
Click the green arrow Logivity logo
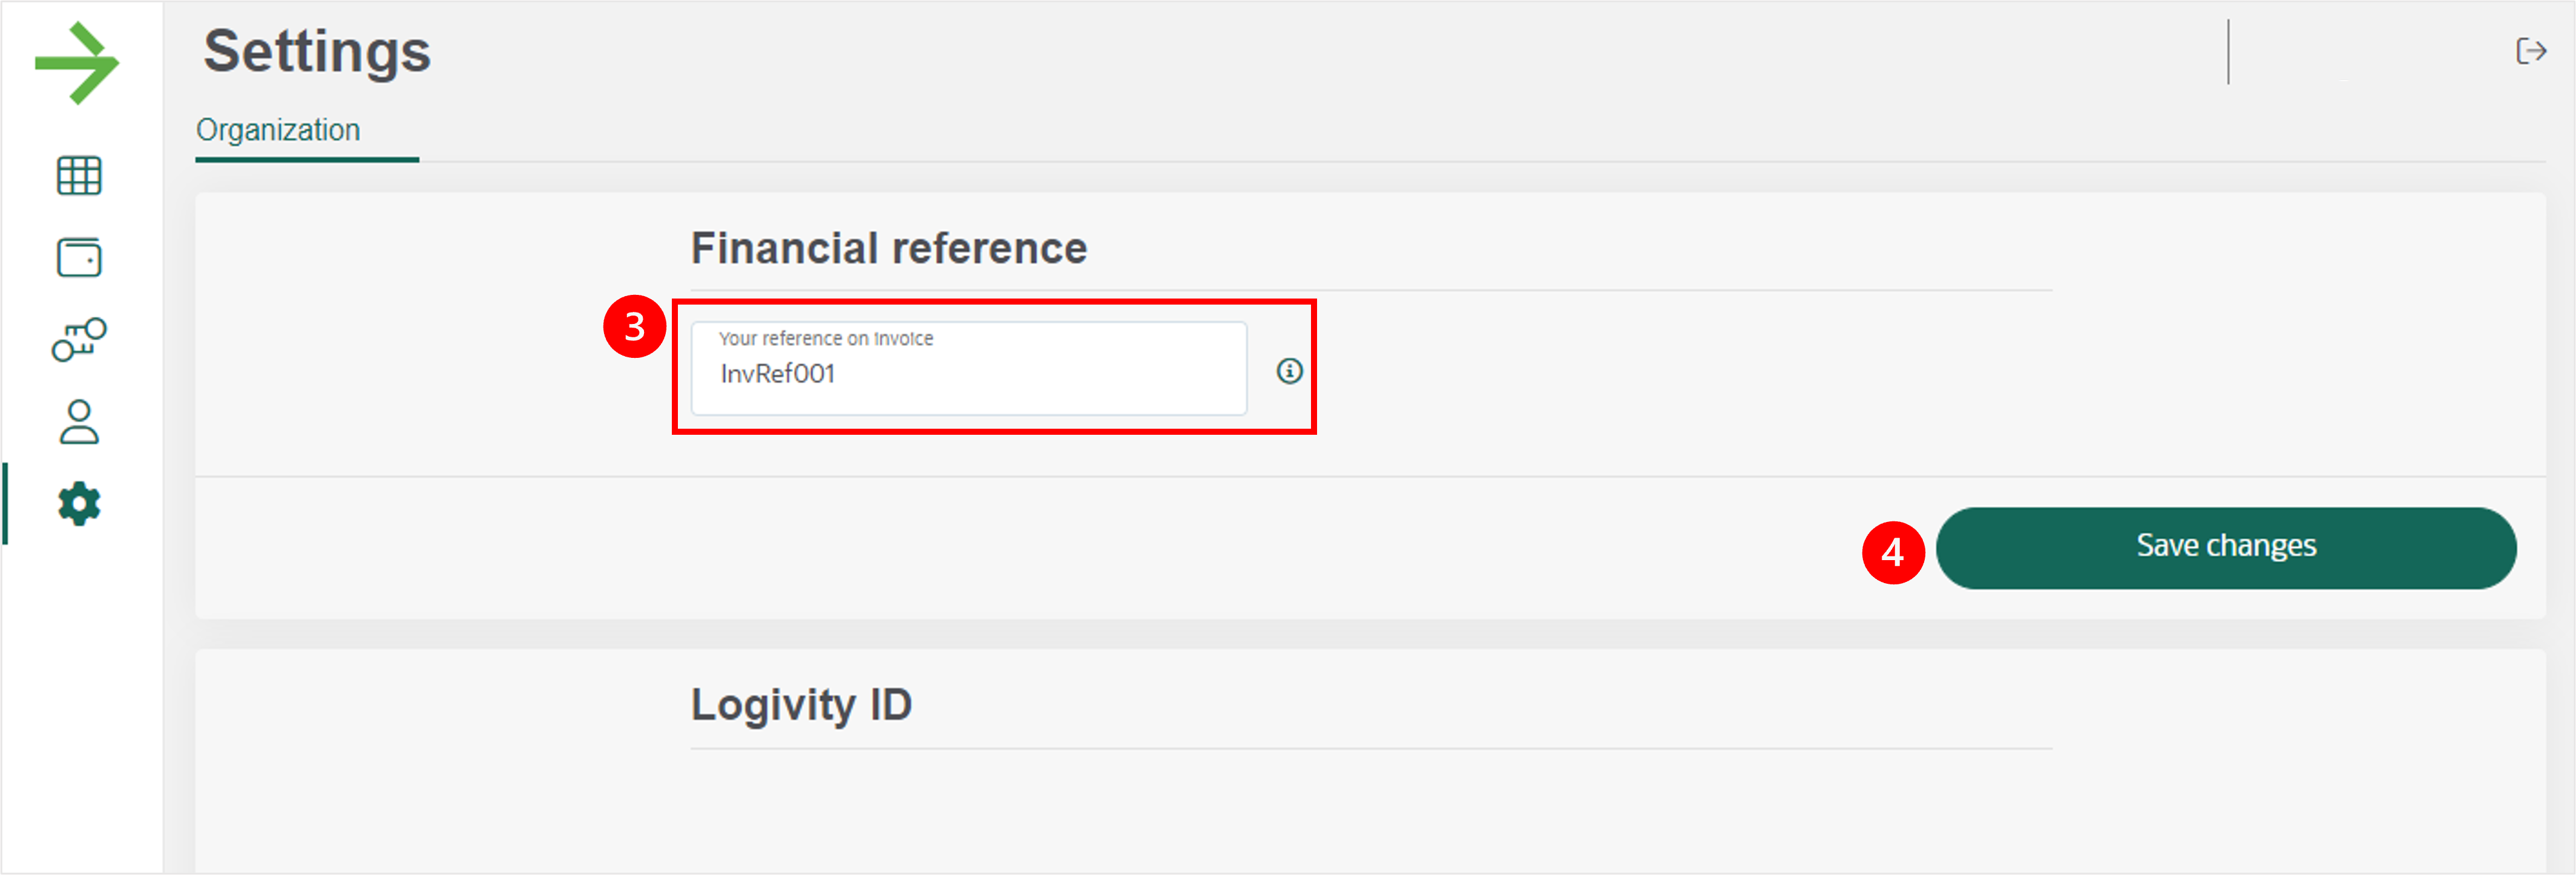click(77, 63)
